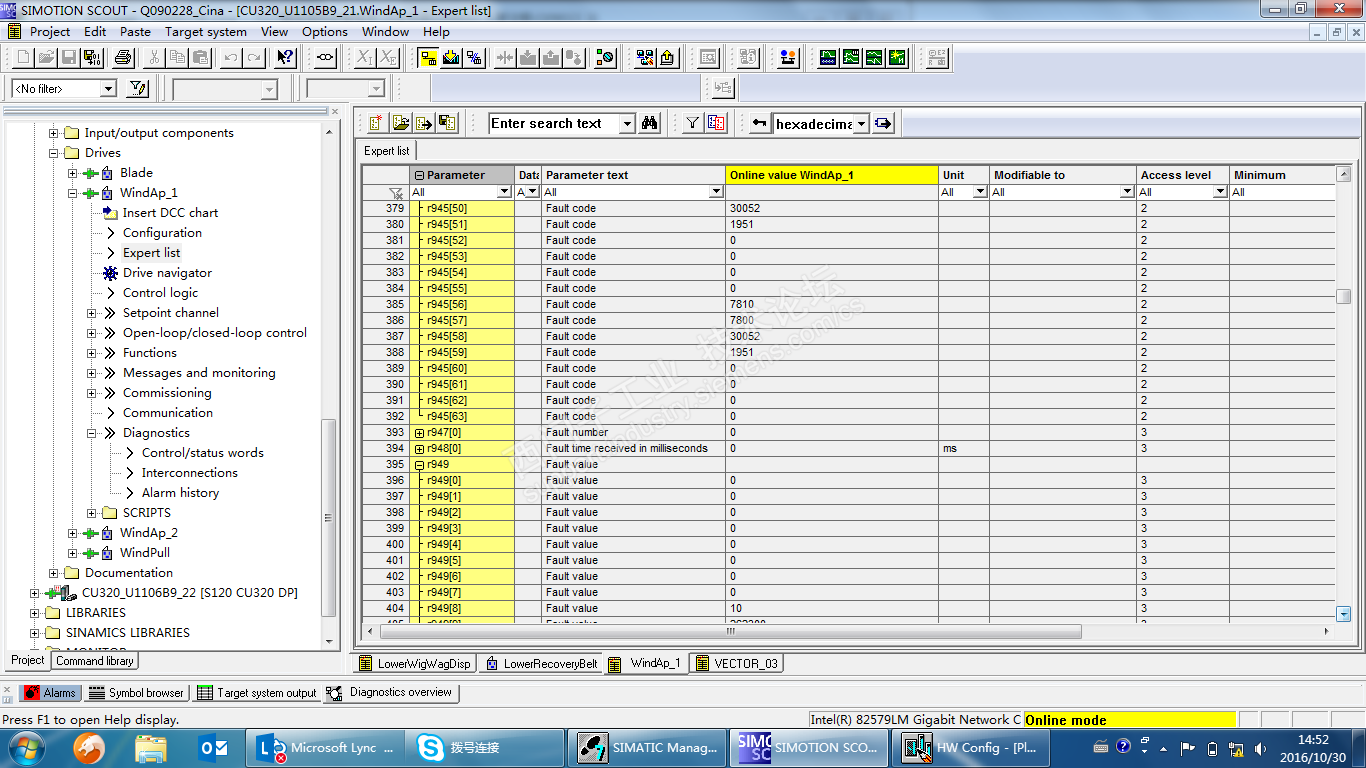Click the third green measuring function icon
Screen dimensions: 1366x768
[x=874, y=58]
